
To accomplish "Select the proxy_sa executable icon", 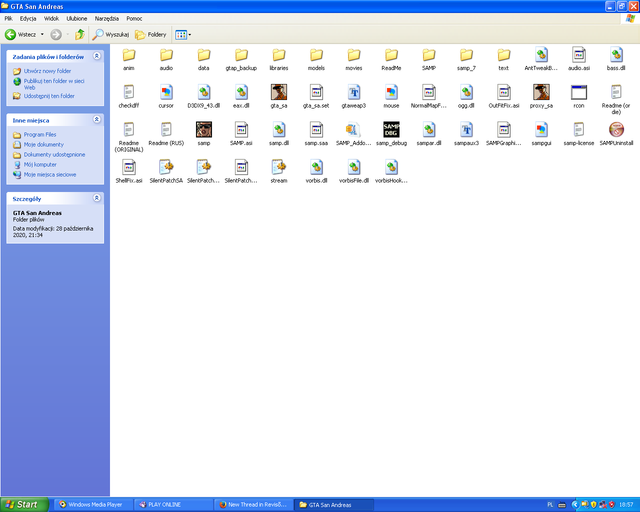I will pos(541,92).
